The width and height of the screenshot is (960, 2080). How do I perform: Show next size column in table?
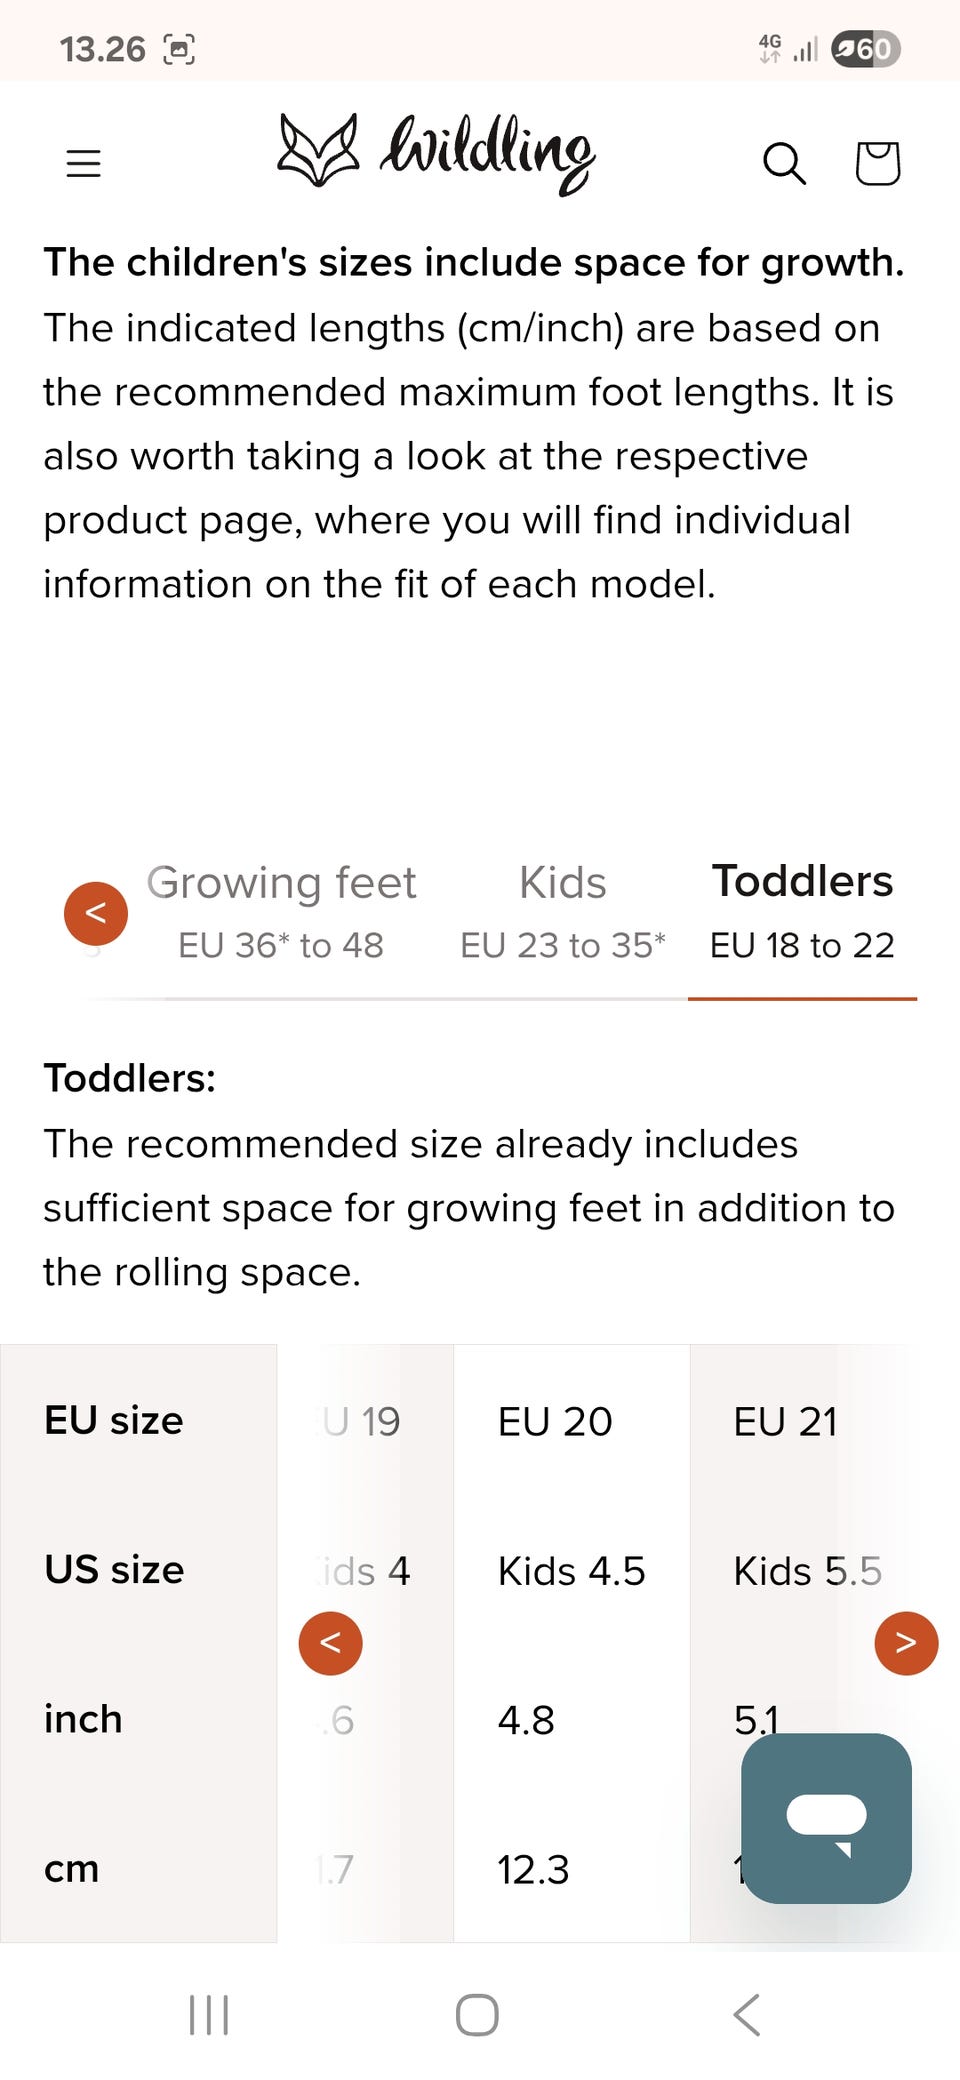906,1643
